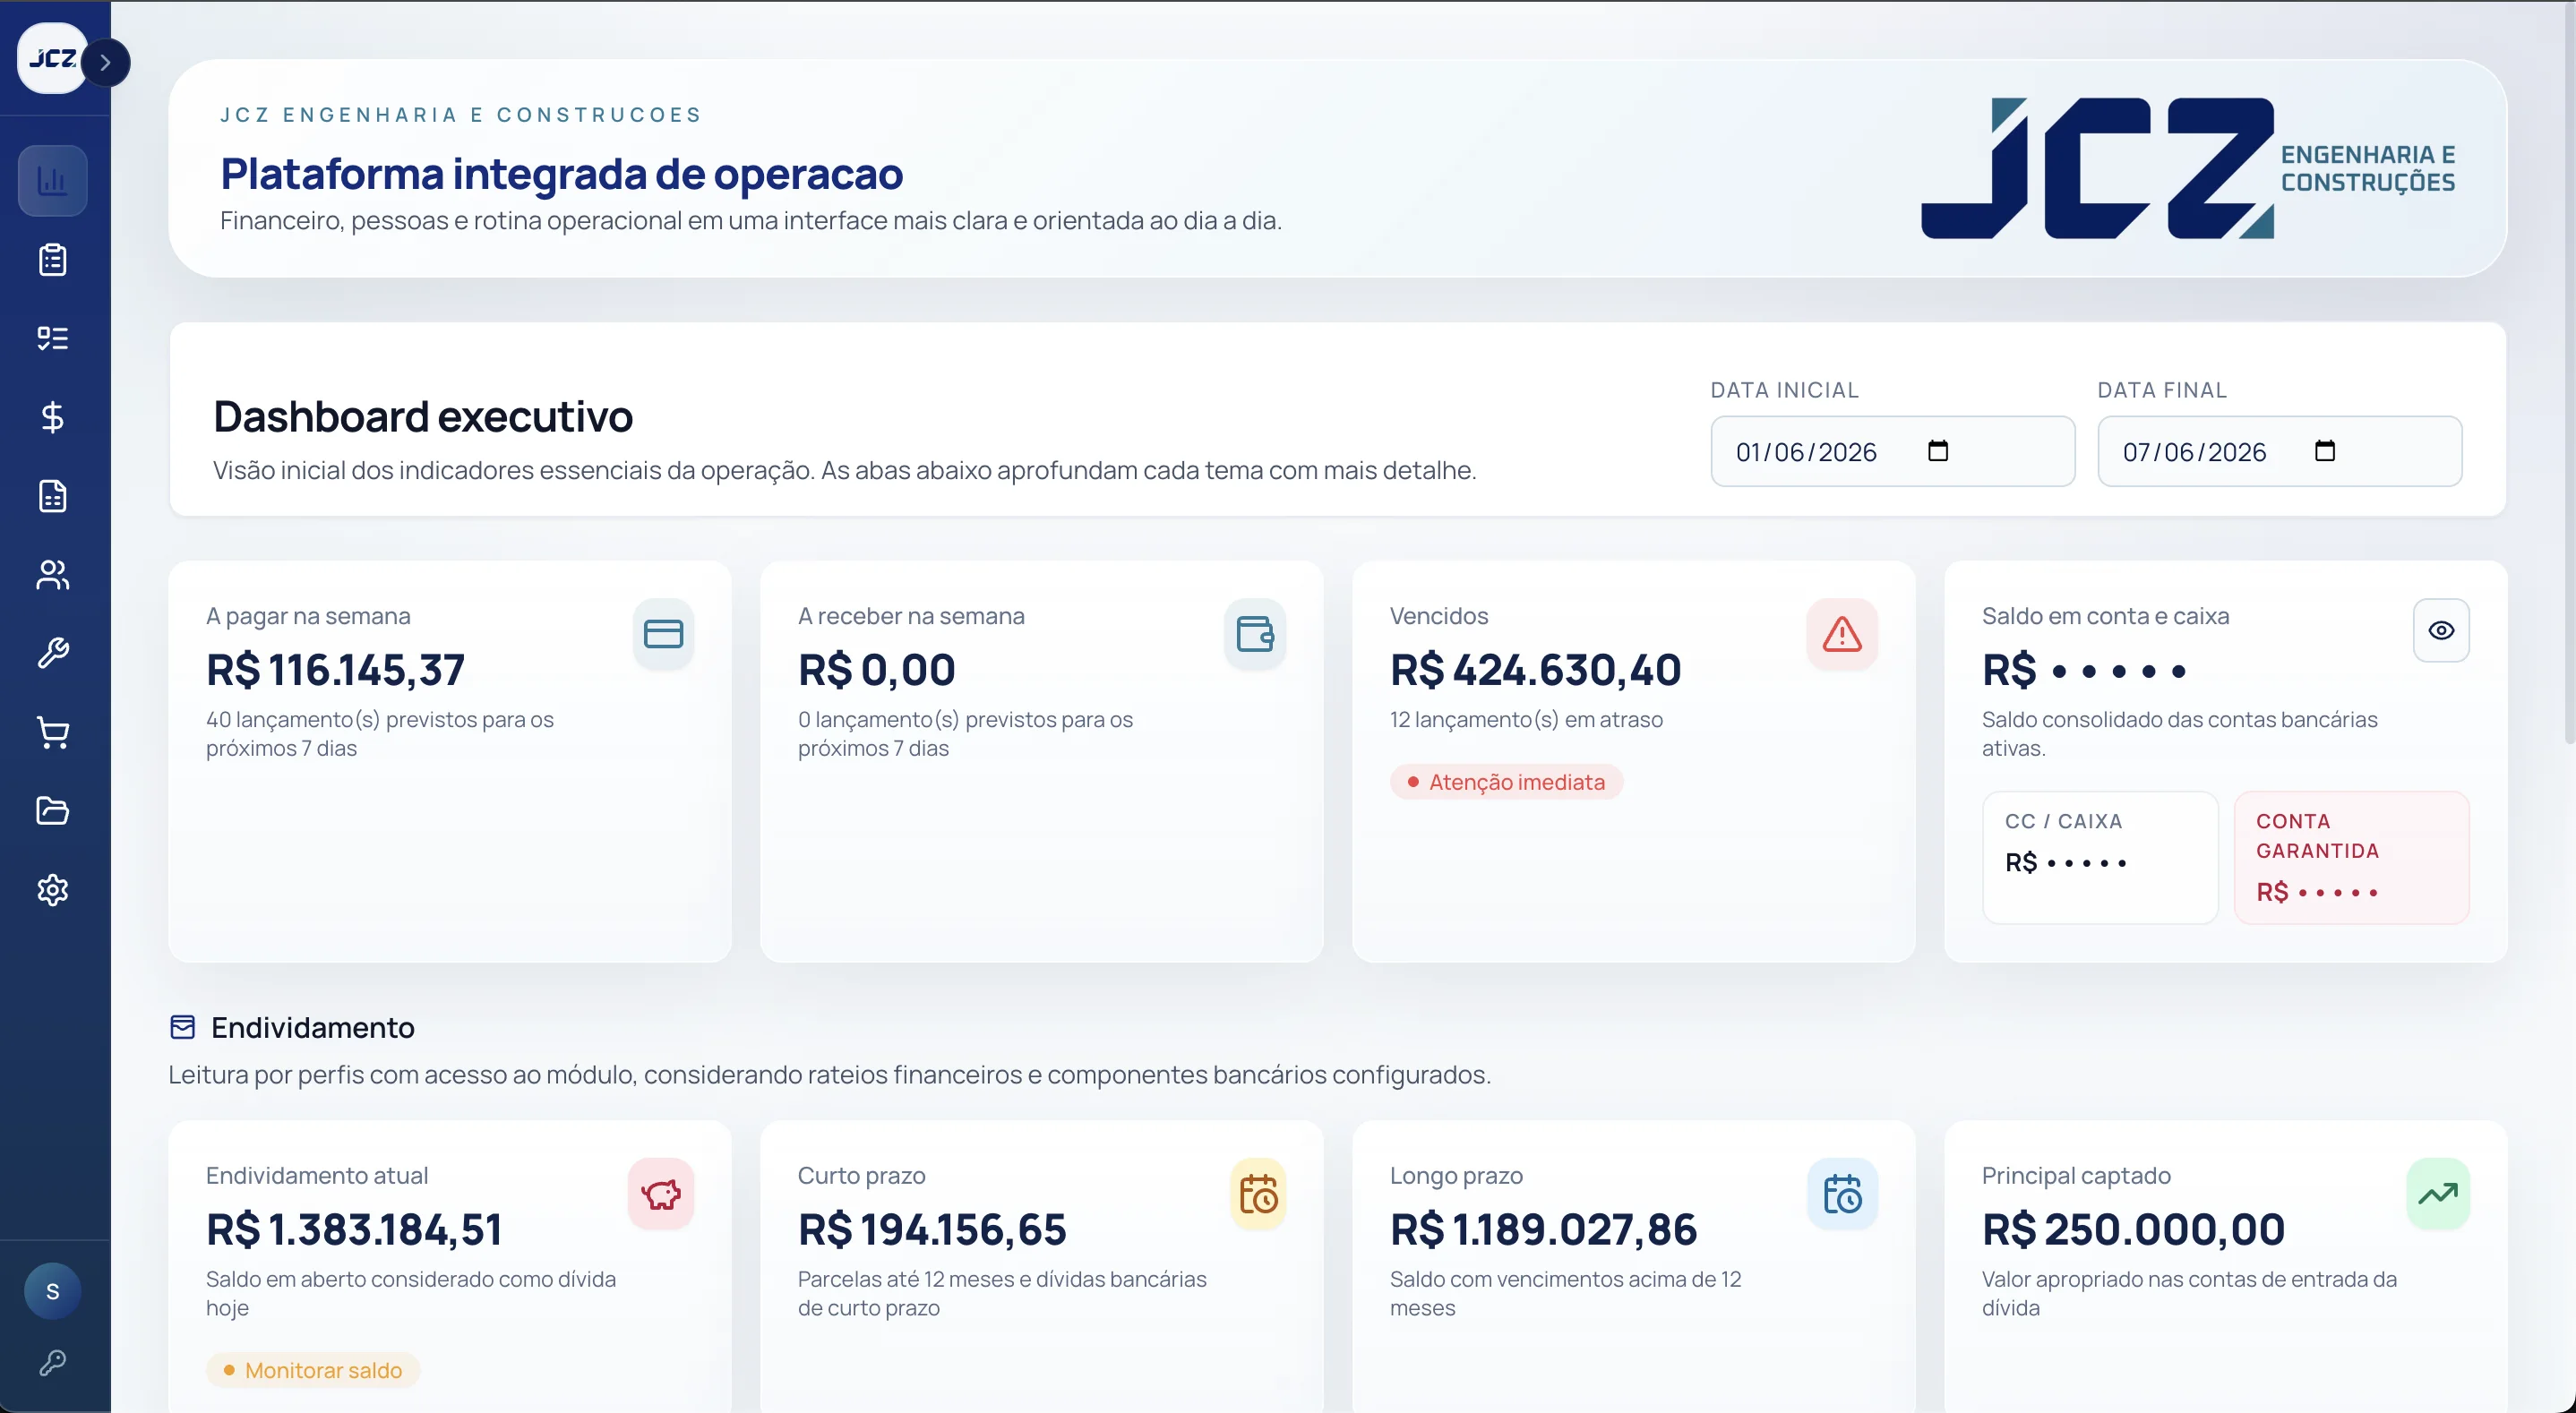The height and width of the screenshot is (1413, 2576).
Task: Click the calendar-clock icon in Longo prazo card
Action: click(x=1842, y=1194)
